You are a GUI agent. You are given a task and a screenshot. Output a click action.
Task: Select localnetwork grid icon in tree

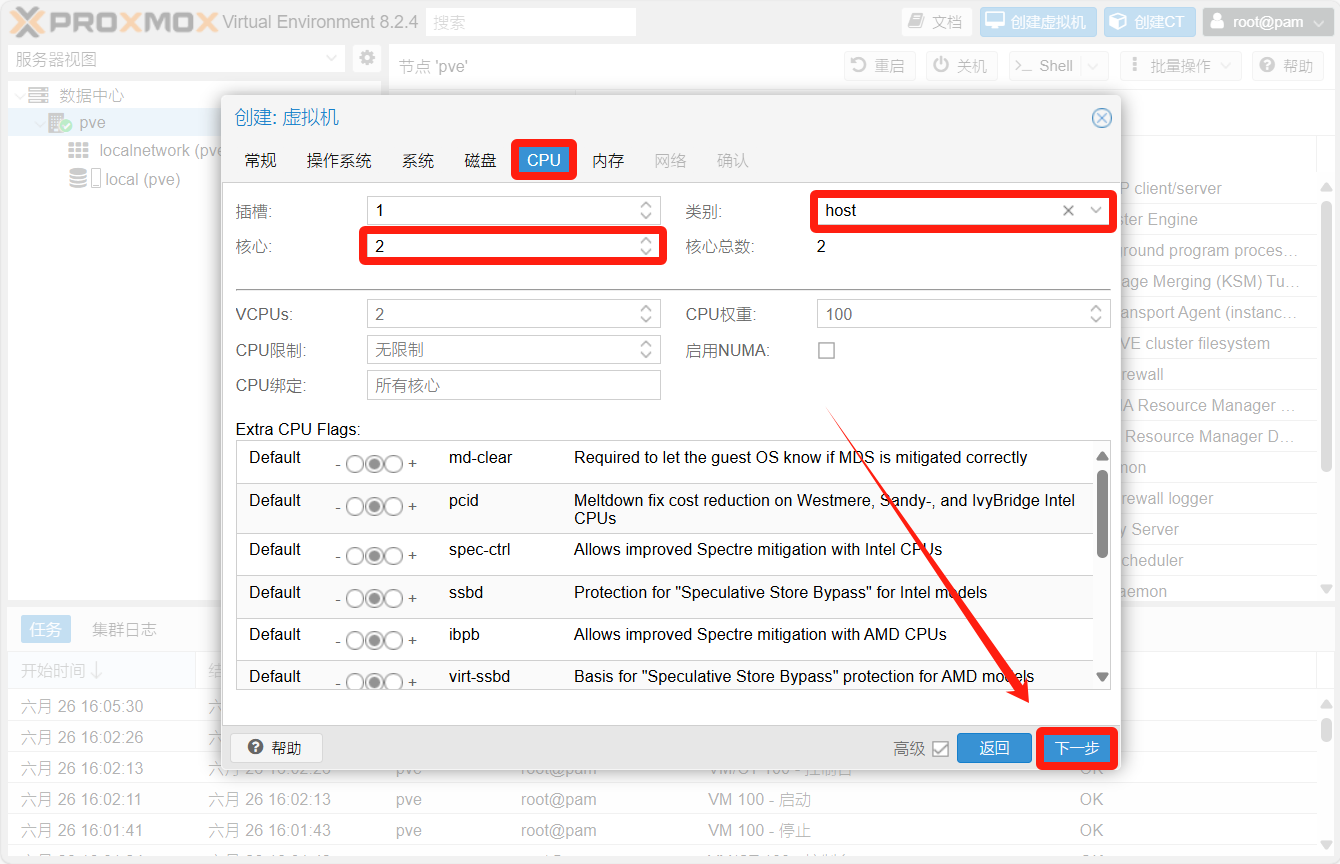pos(78,151)
